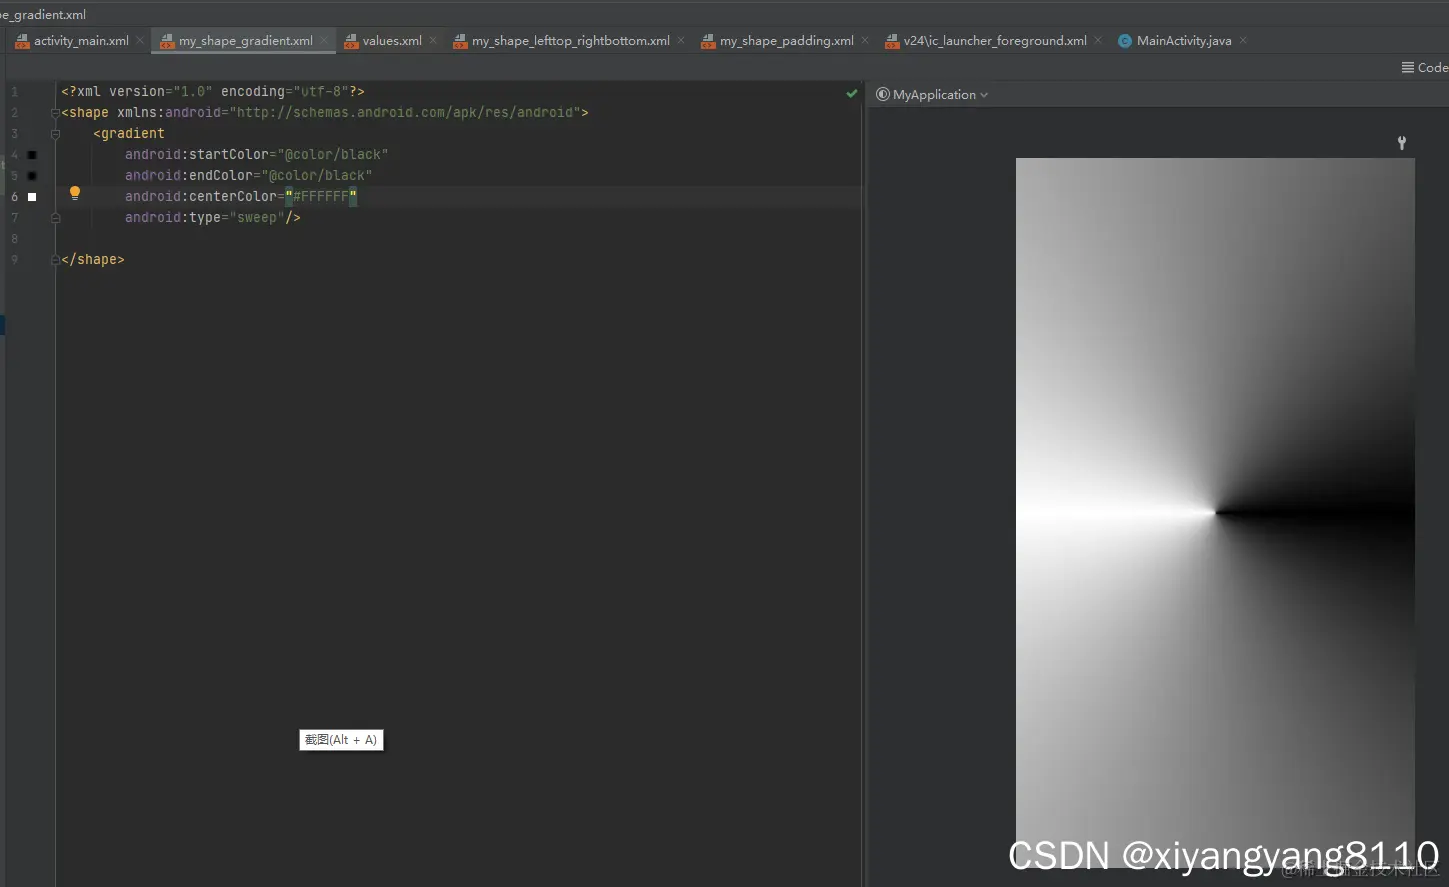Image resolution: width=1449 pixels, height=887 pixels.
Task: Click the sweep gradient preview image
Action: pyautogui.click(x=1215, y=512)
